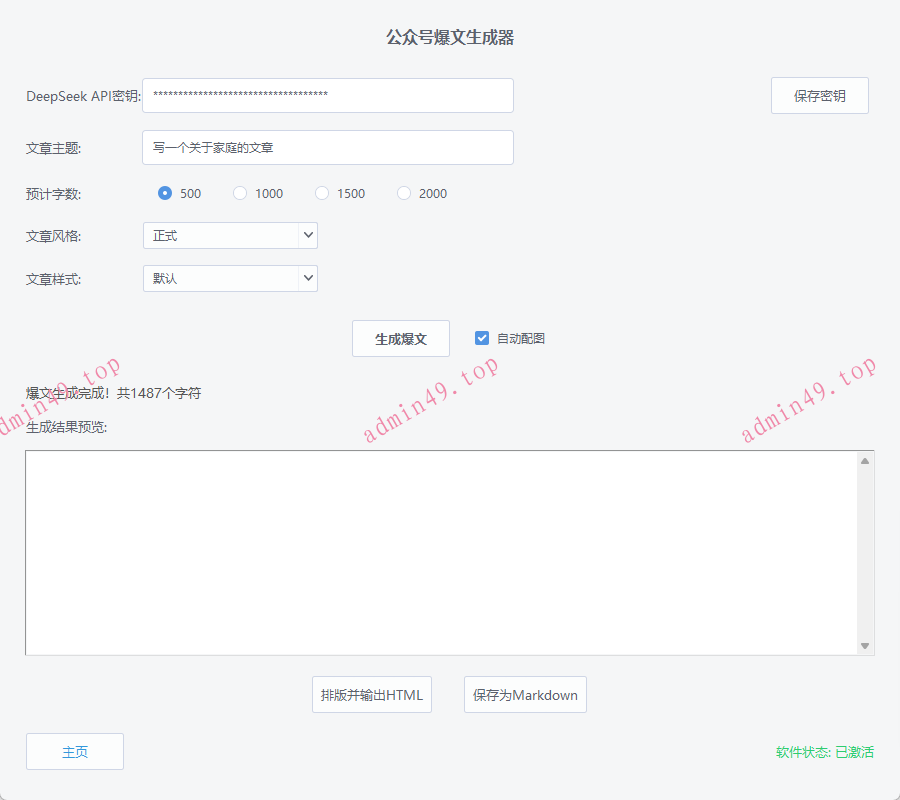Toggle the 自动配图 checkbox off
This screenshot has width=900, height=800.
tap(481, 338)
